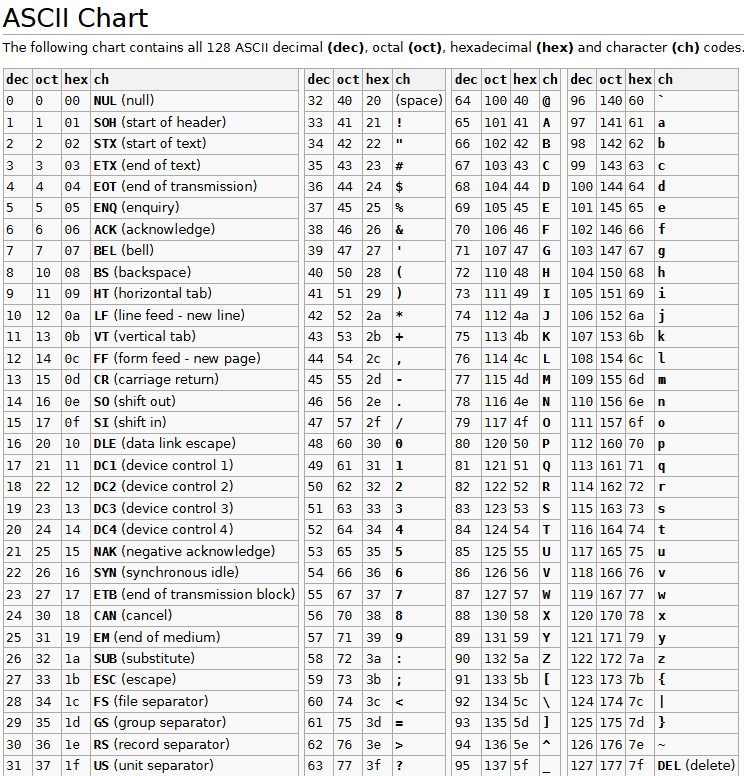Select the "@" character cell
744x776 pixels.
pyautogui.click(x=549, y=100)
